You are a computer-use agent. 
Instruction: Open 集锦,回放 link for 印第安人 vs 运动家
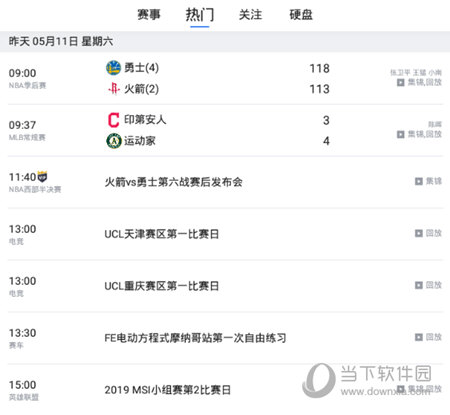425,134
